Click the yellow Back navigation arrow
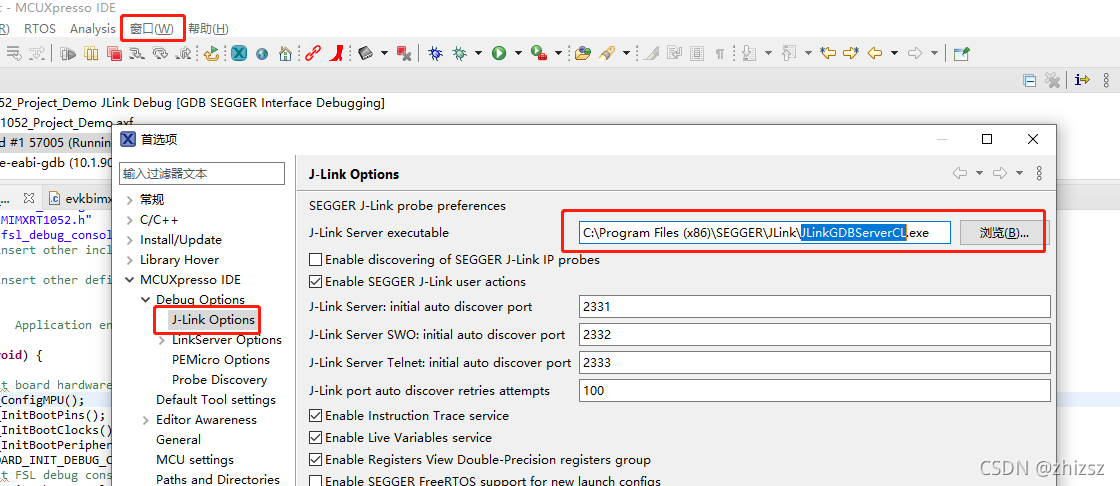Screen dimensions: 1120x486 coord(874,53)
